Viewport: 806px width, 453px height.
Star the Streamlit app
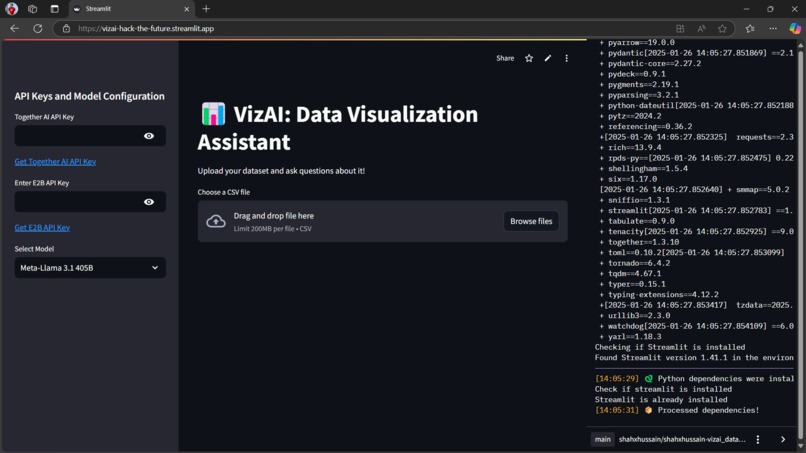tap(529, 58)
